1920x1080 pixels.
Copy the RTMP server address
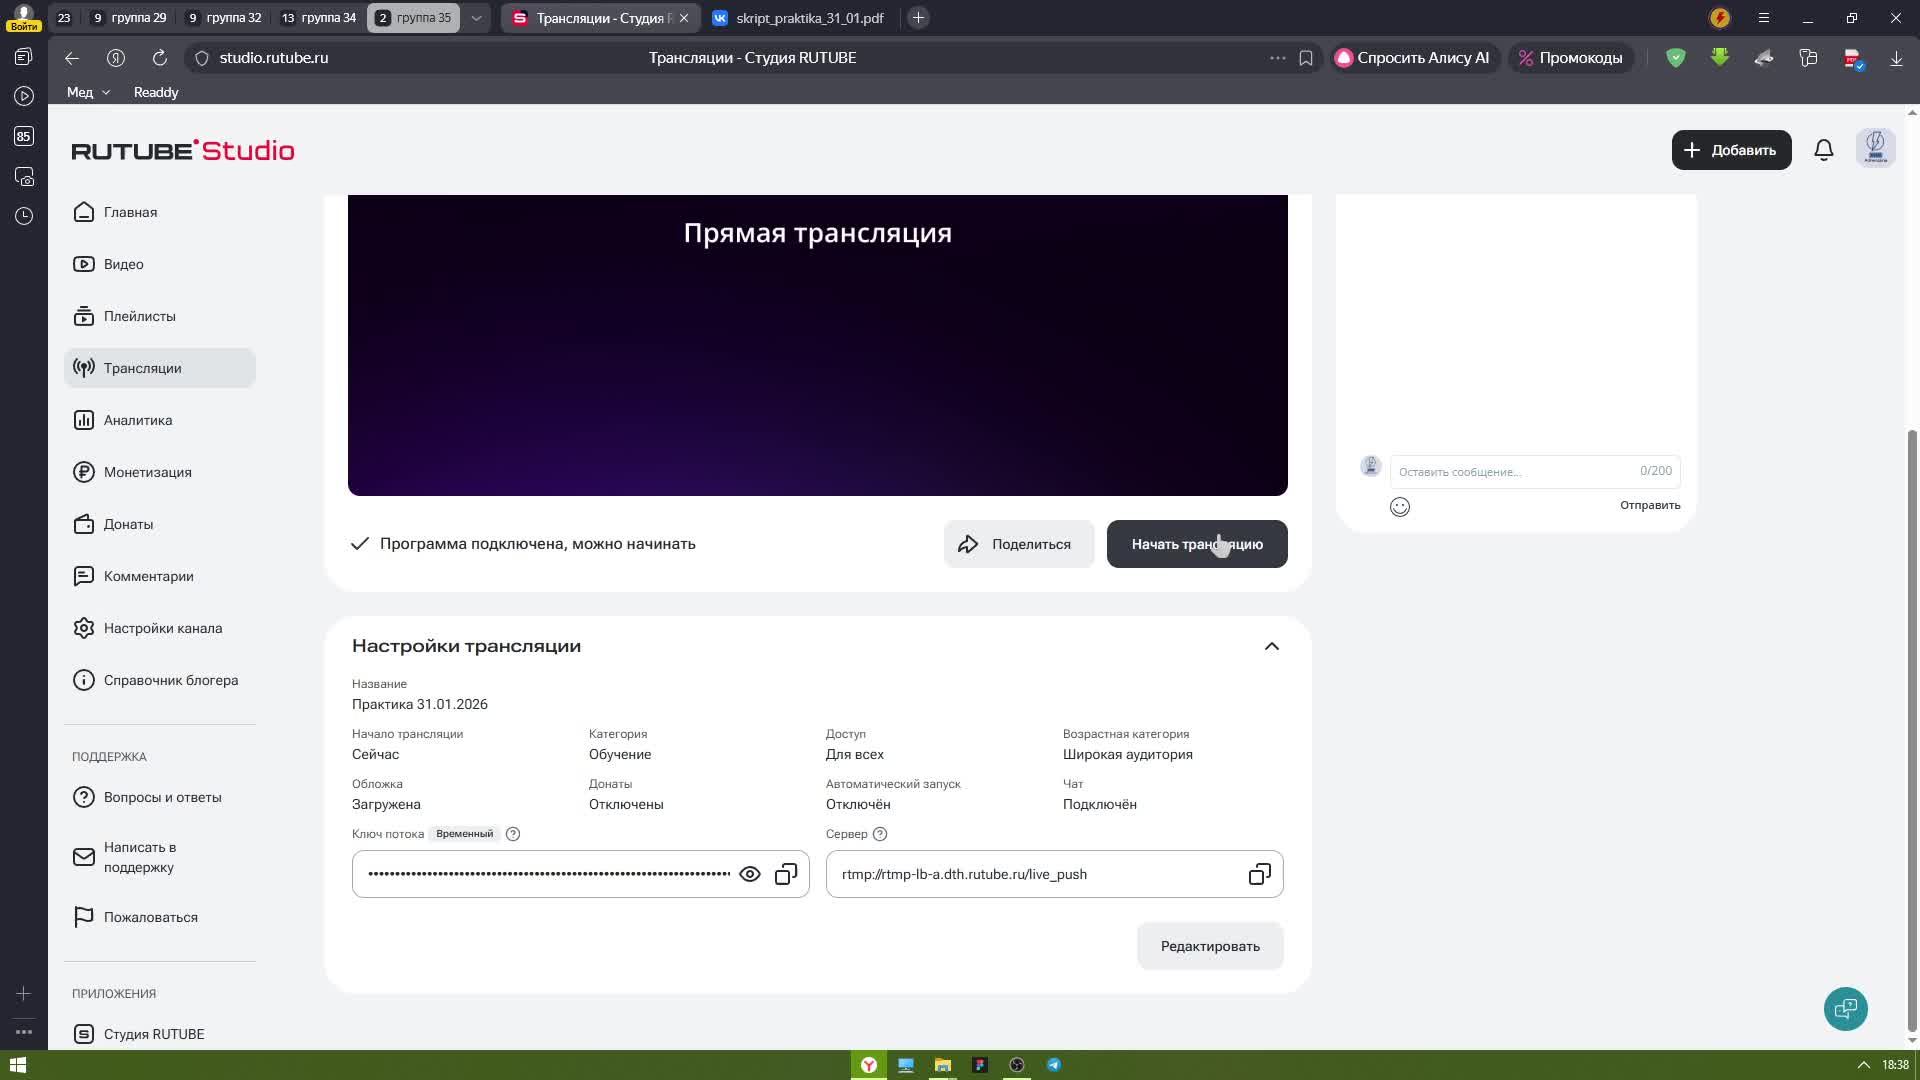[x=1259, y=874]
